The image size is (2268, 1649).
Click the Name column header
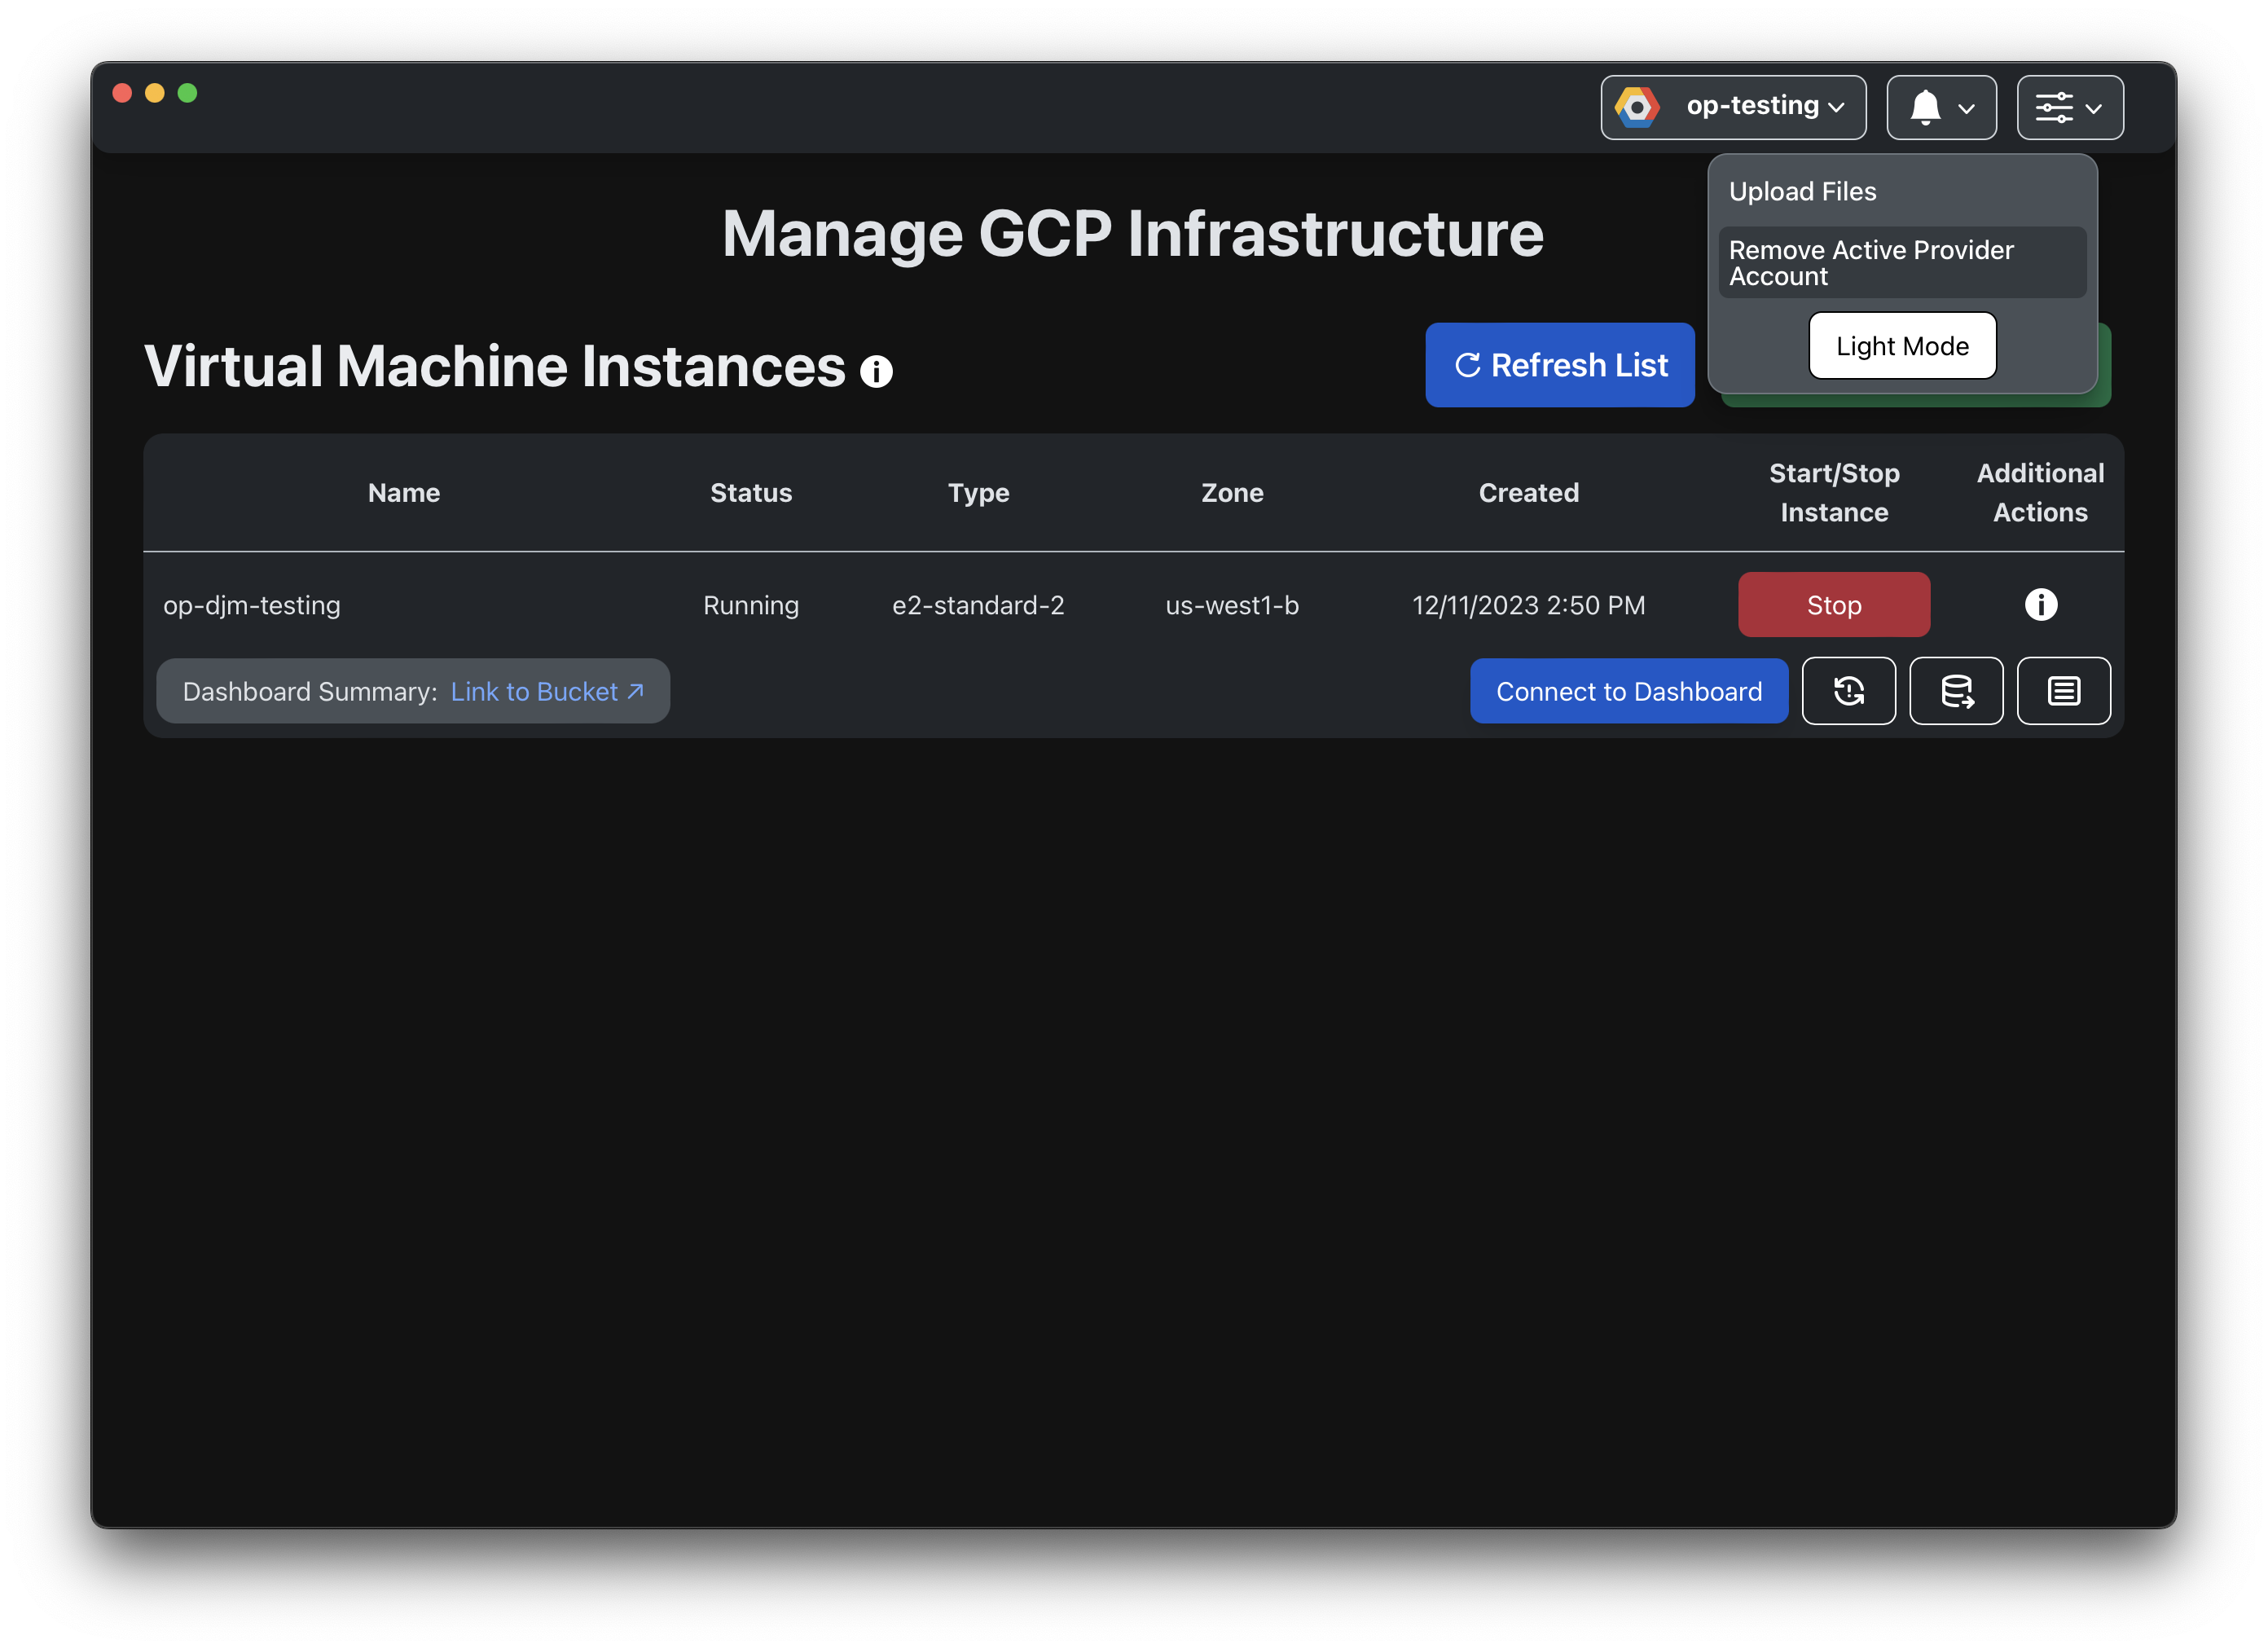click(404, 493)
